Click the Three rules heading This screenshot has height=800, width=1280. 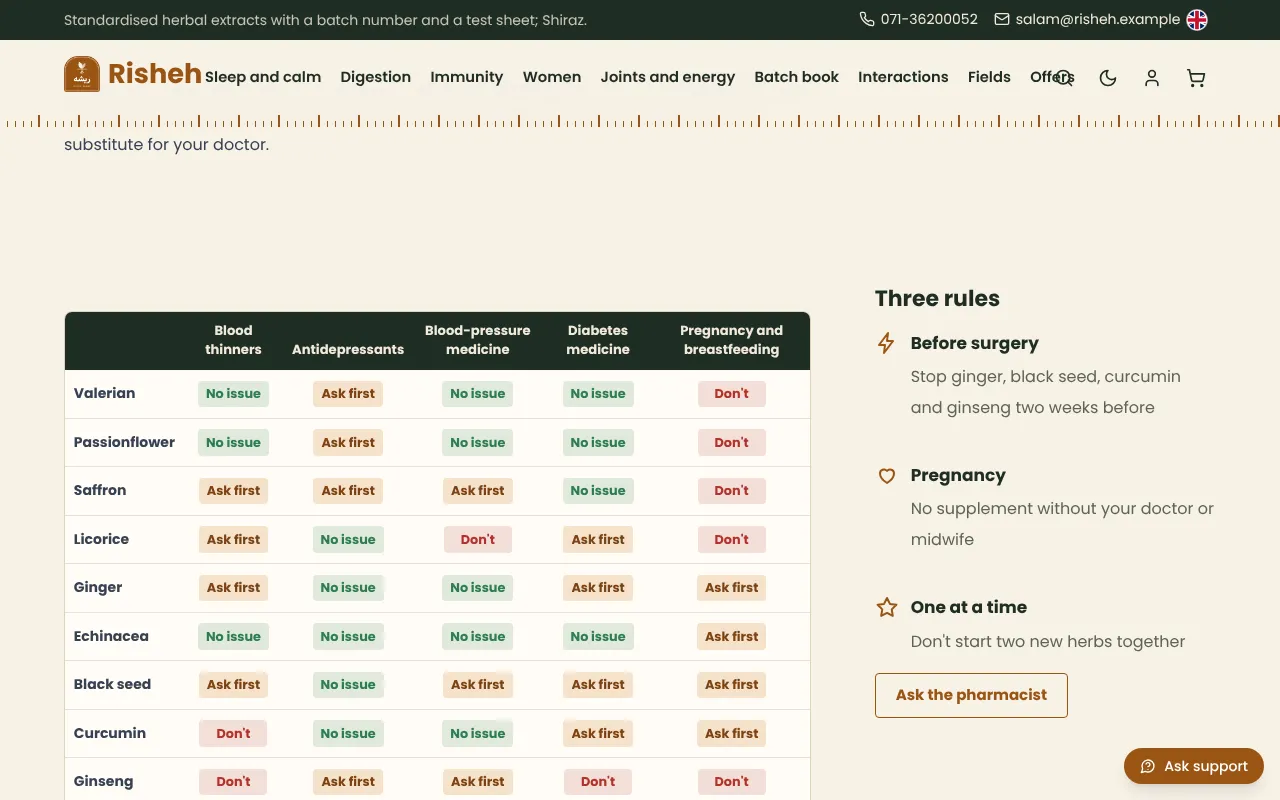point(937,298)
